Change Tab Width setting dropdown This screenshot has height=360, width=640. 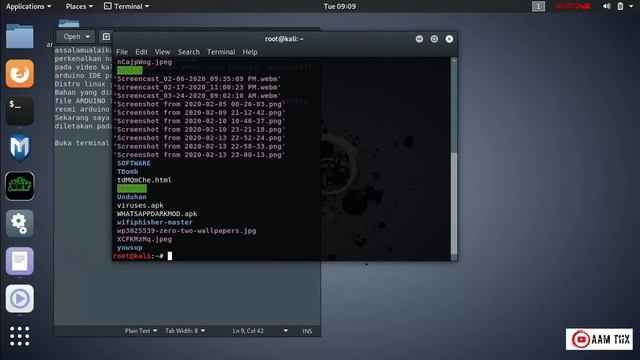(x=185, y=331)
